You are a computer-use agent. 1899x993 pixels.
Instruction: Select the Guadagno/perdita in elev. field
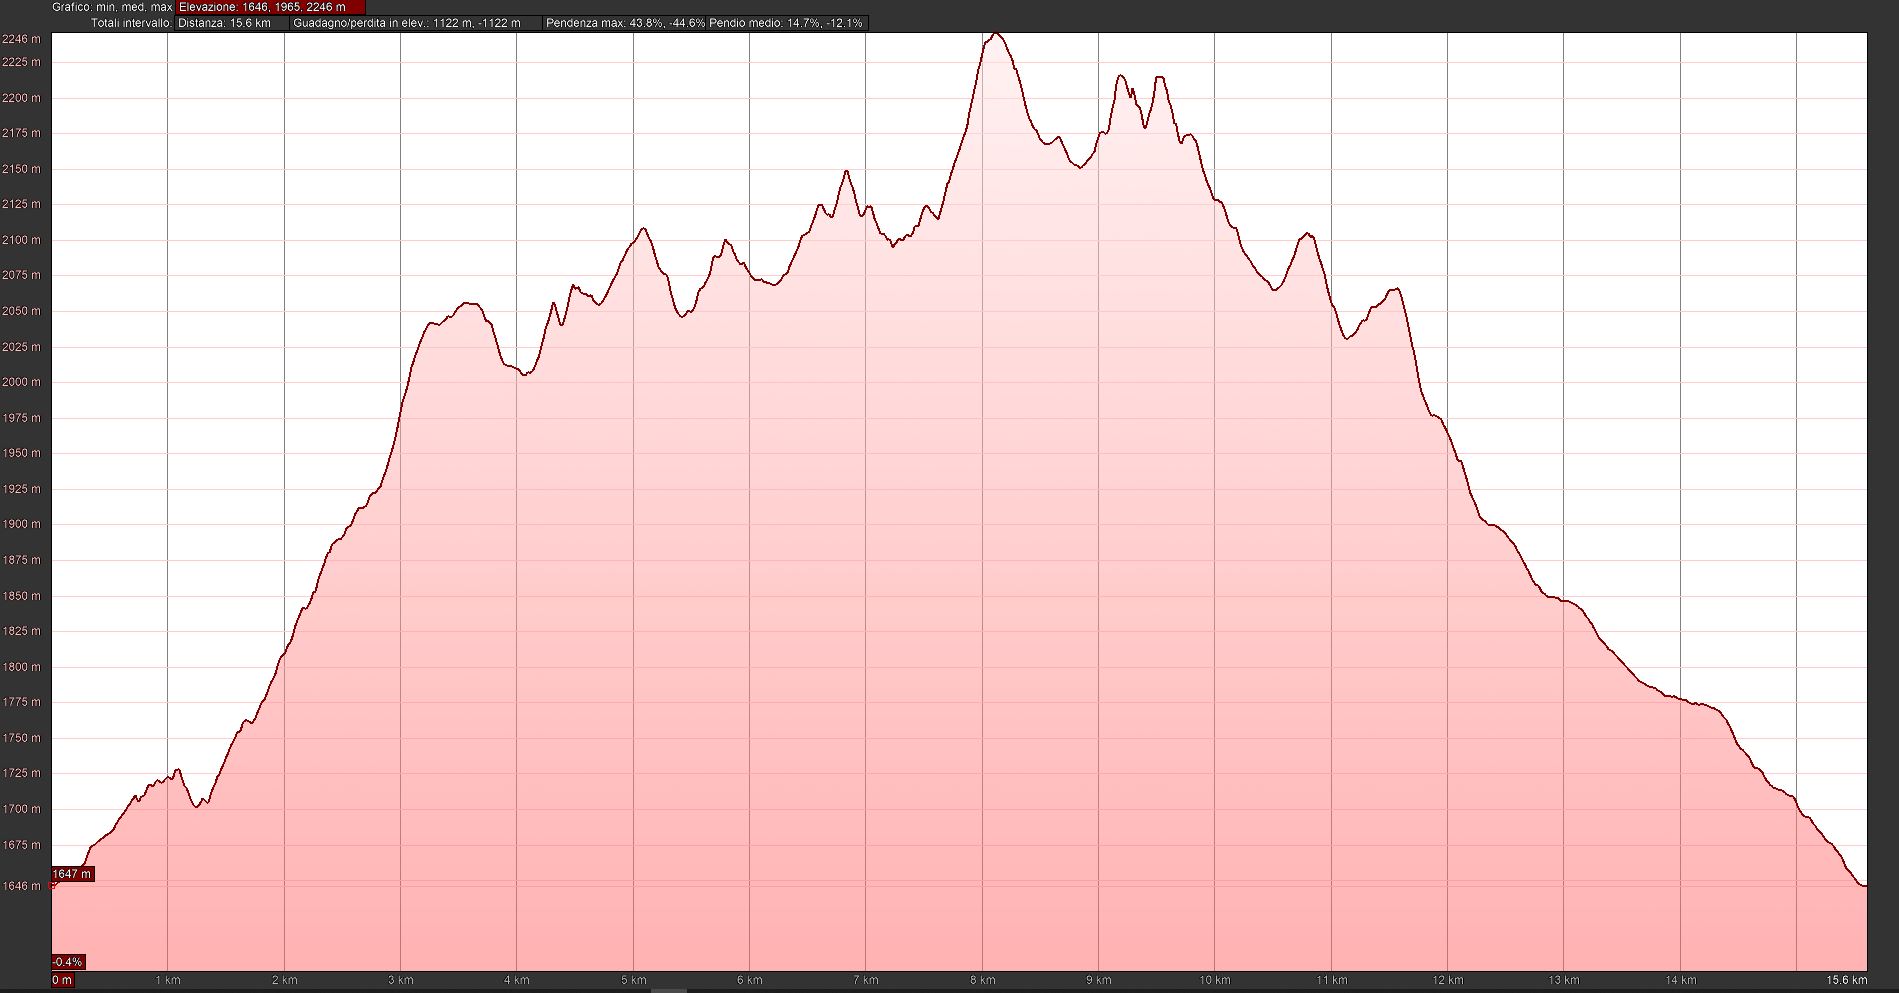pyautogui.click(x=415, y=23)
